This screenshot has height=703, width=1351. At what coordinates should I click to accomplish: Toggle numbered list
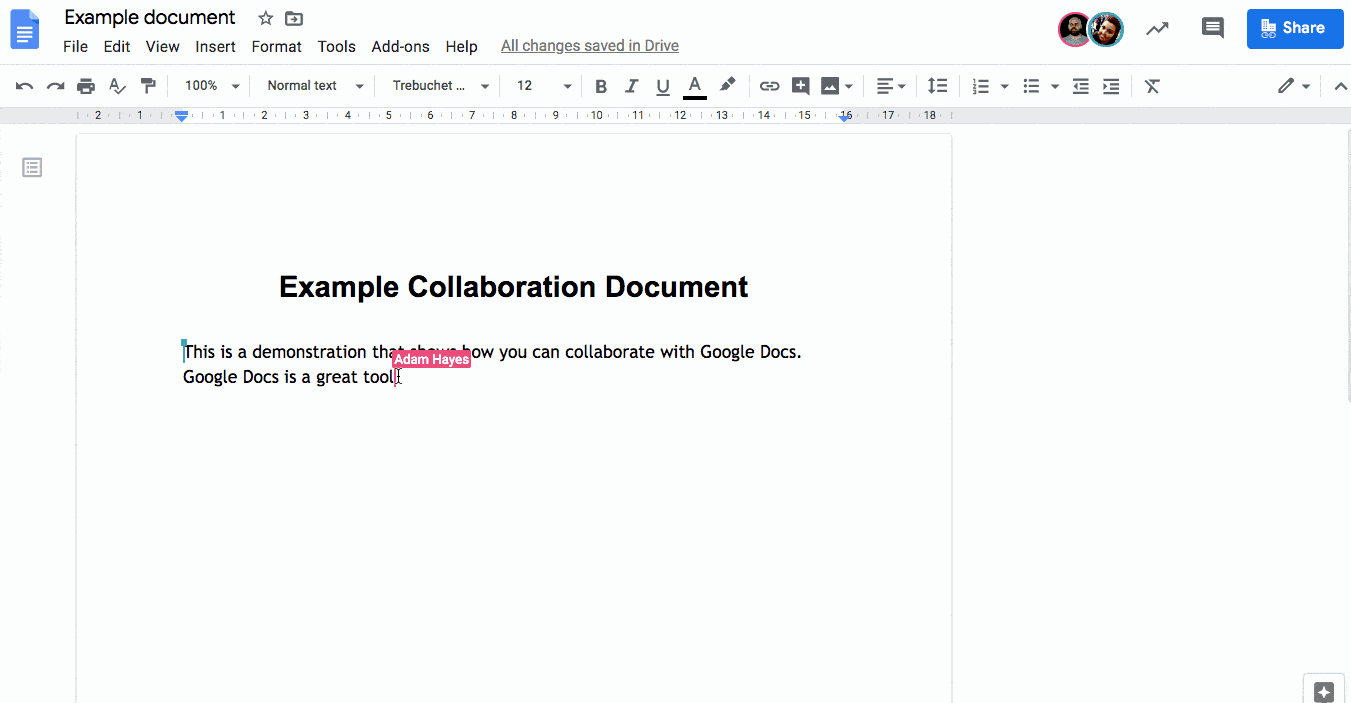tap(981, 86)
